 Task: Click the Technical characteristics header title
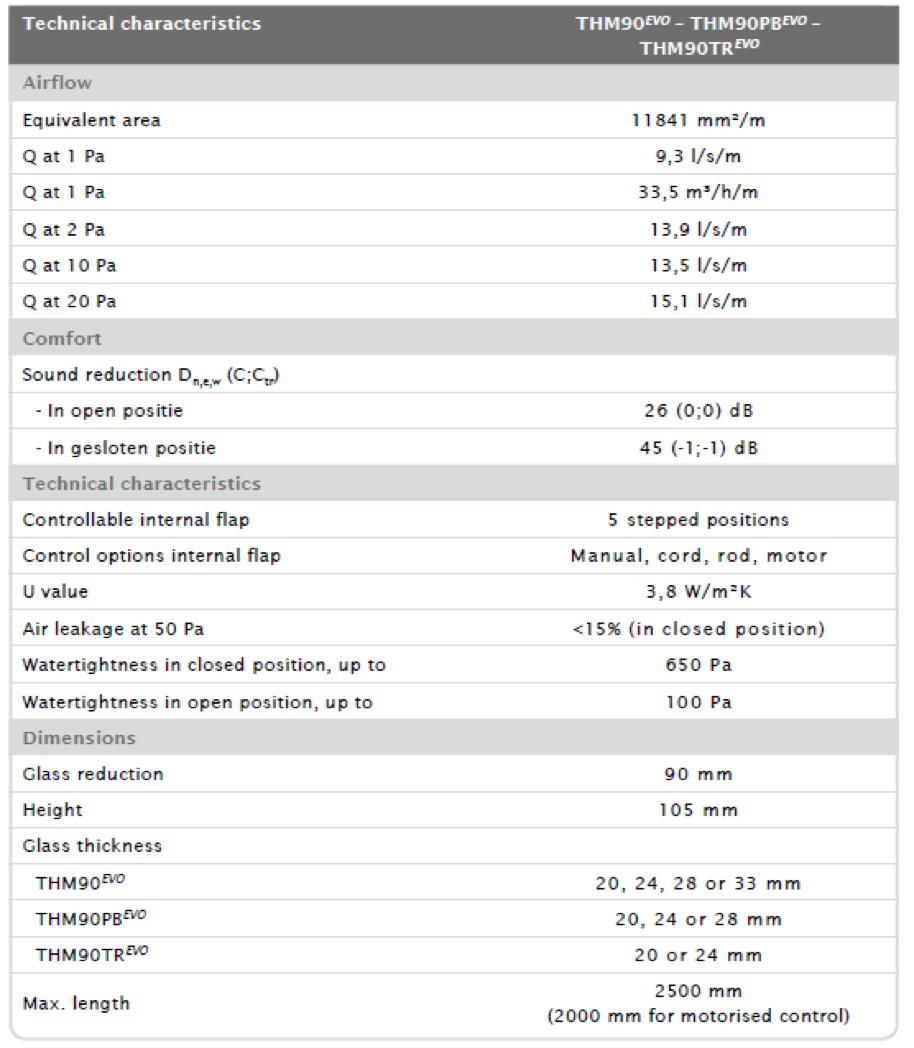pos(142,23)
